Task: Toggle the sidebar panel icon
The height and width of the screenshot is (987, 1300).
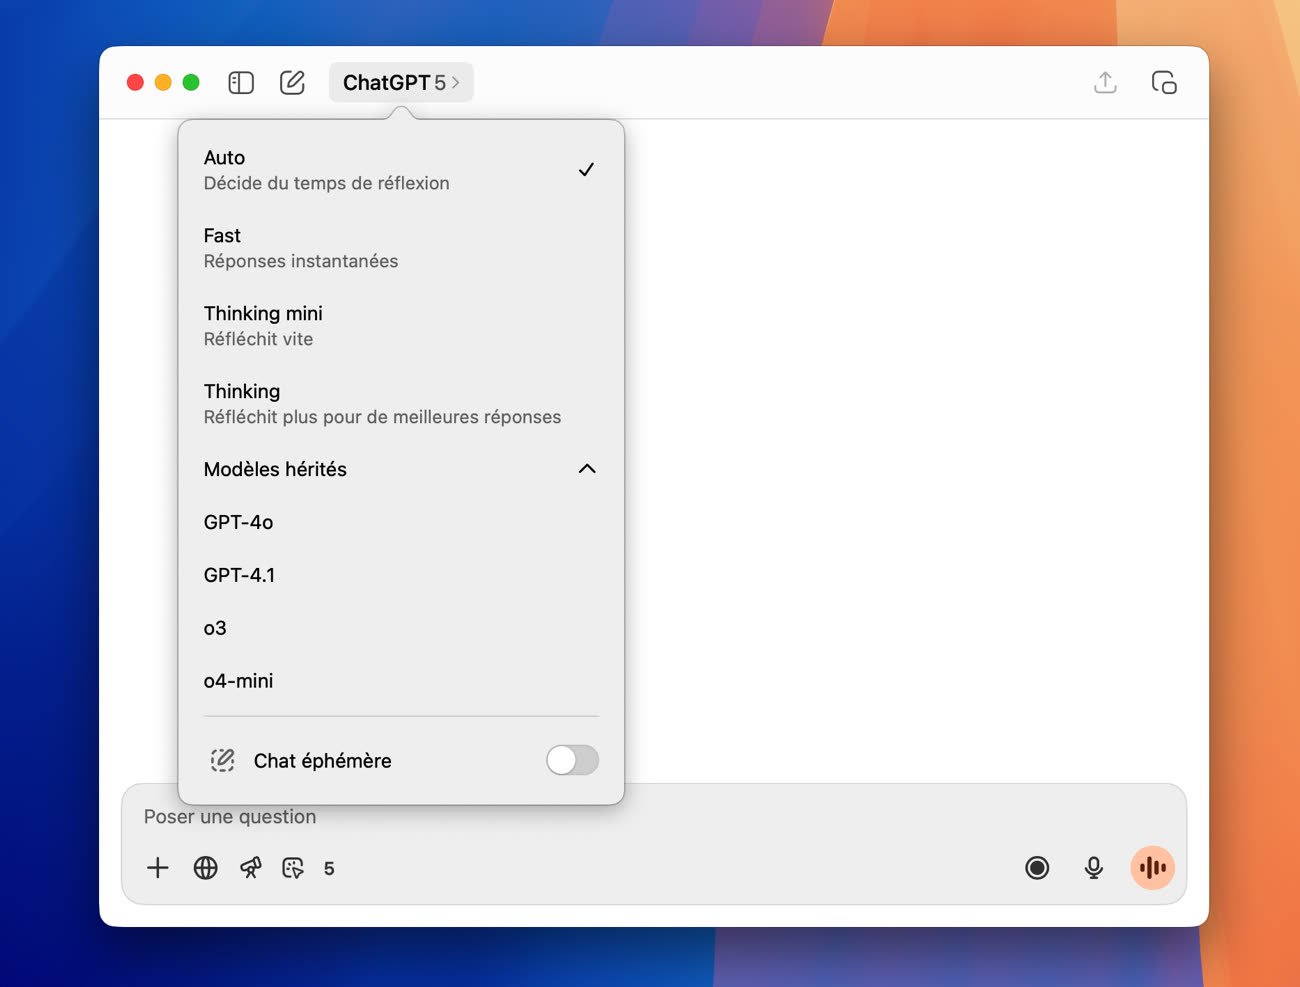Action: (x=241, y=83)
